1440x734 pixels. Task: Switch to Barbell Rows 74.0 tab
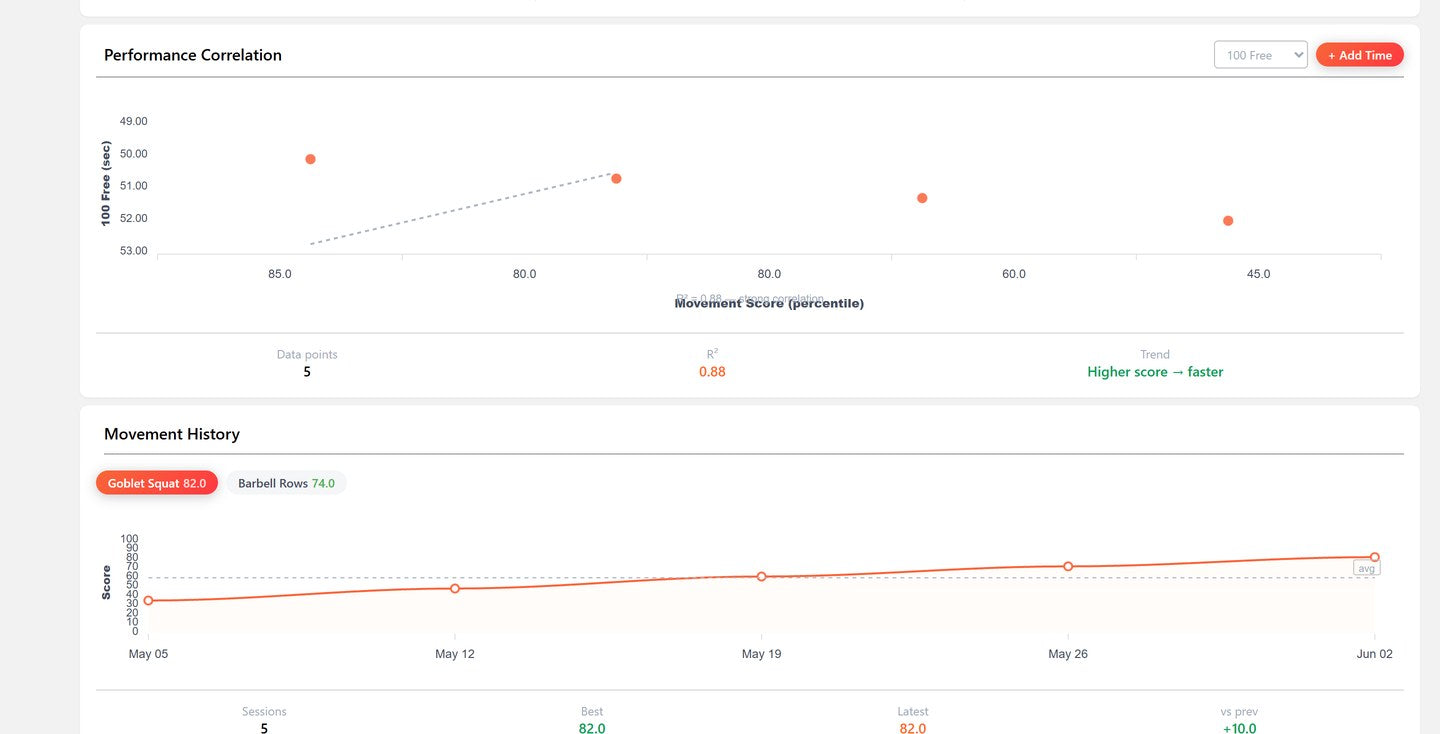(x=286, y=483)
